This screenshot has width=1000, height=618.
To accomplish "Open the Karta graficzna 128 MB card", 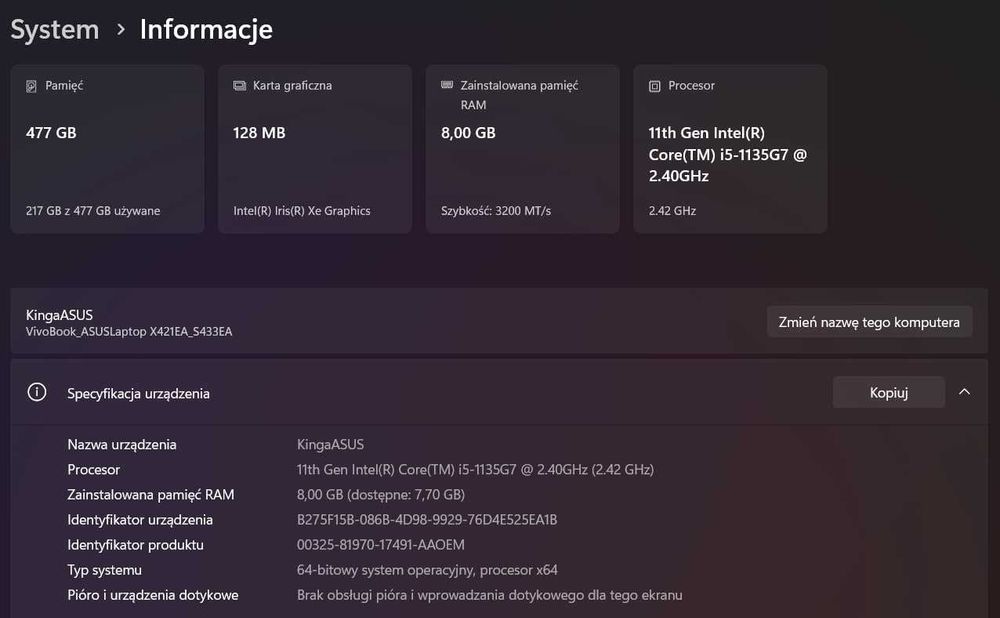I will pos(315,150).
